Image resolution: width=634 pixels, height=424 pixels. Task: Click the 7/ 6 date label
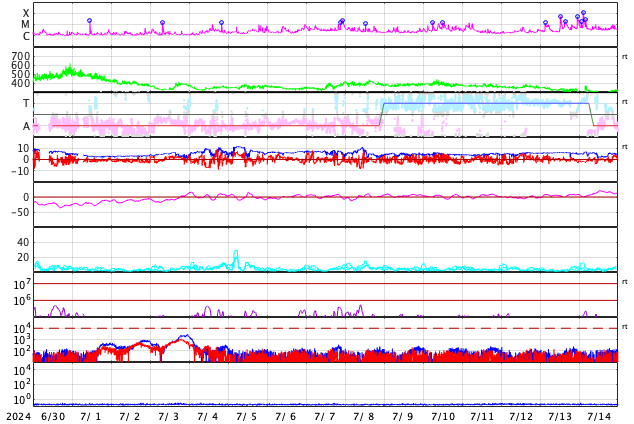[286, 416]
